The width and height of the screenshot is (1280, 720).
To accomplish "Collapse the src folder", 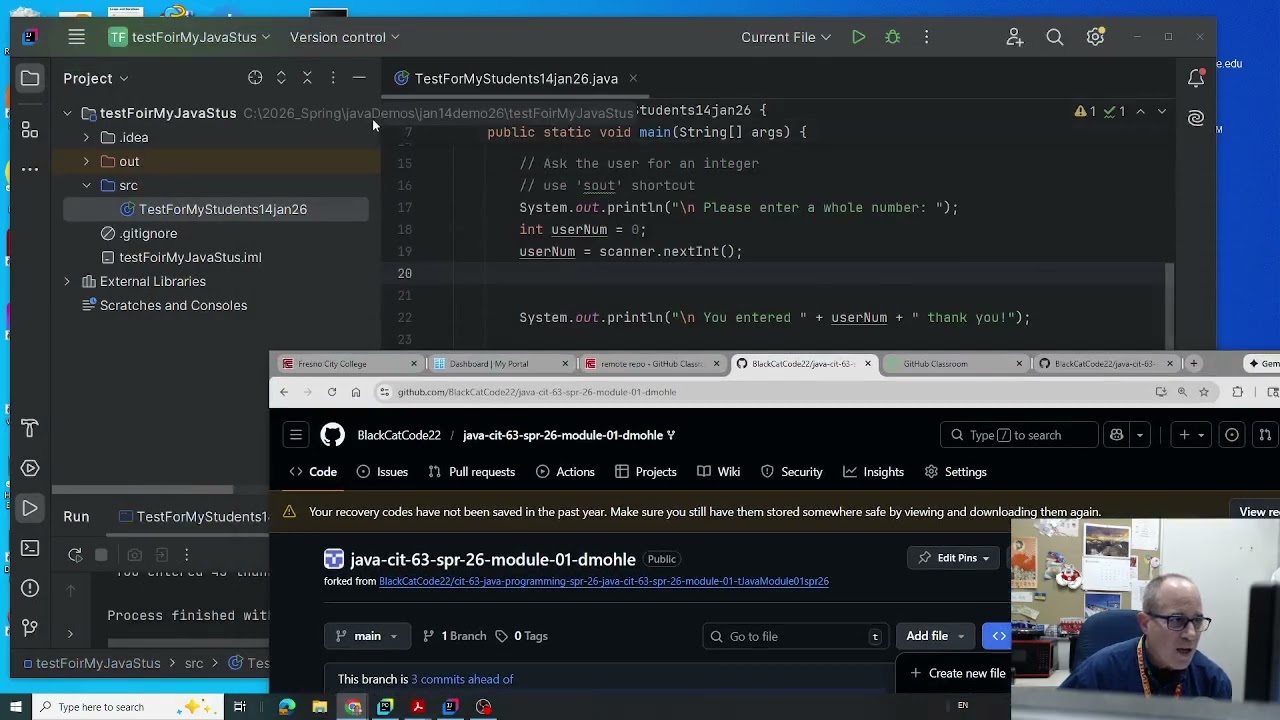I will [86, 185].
